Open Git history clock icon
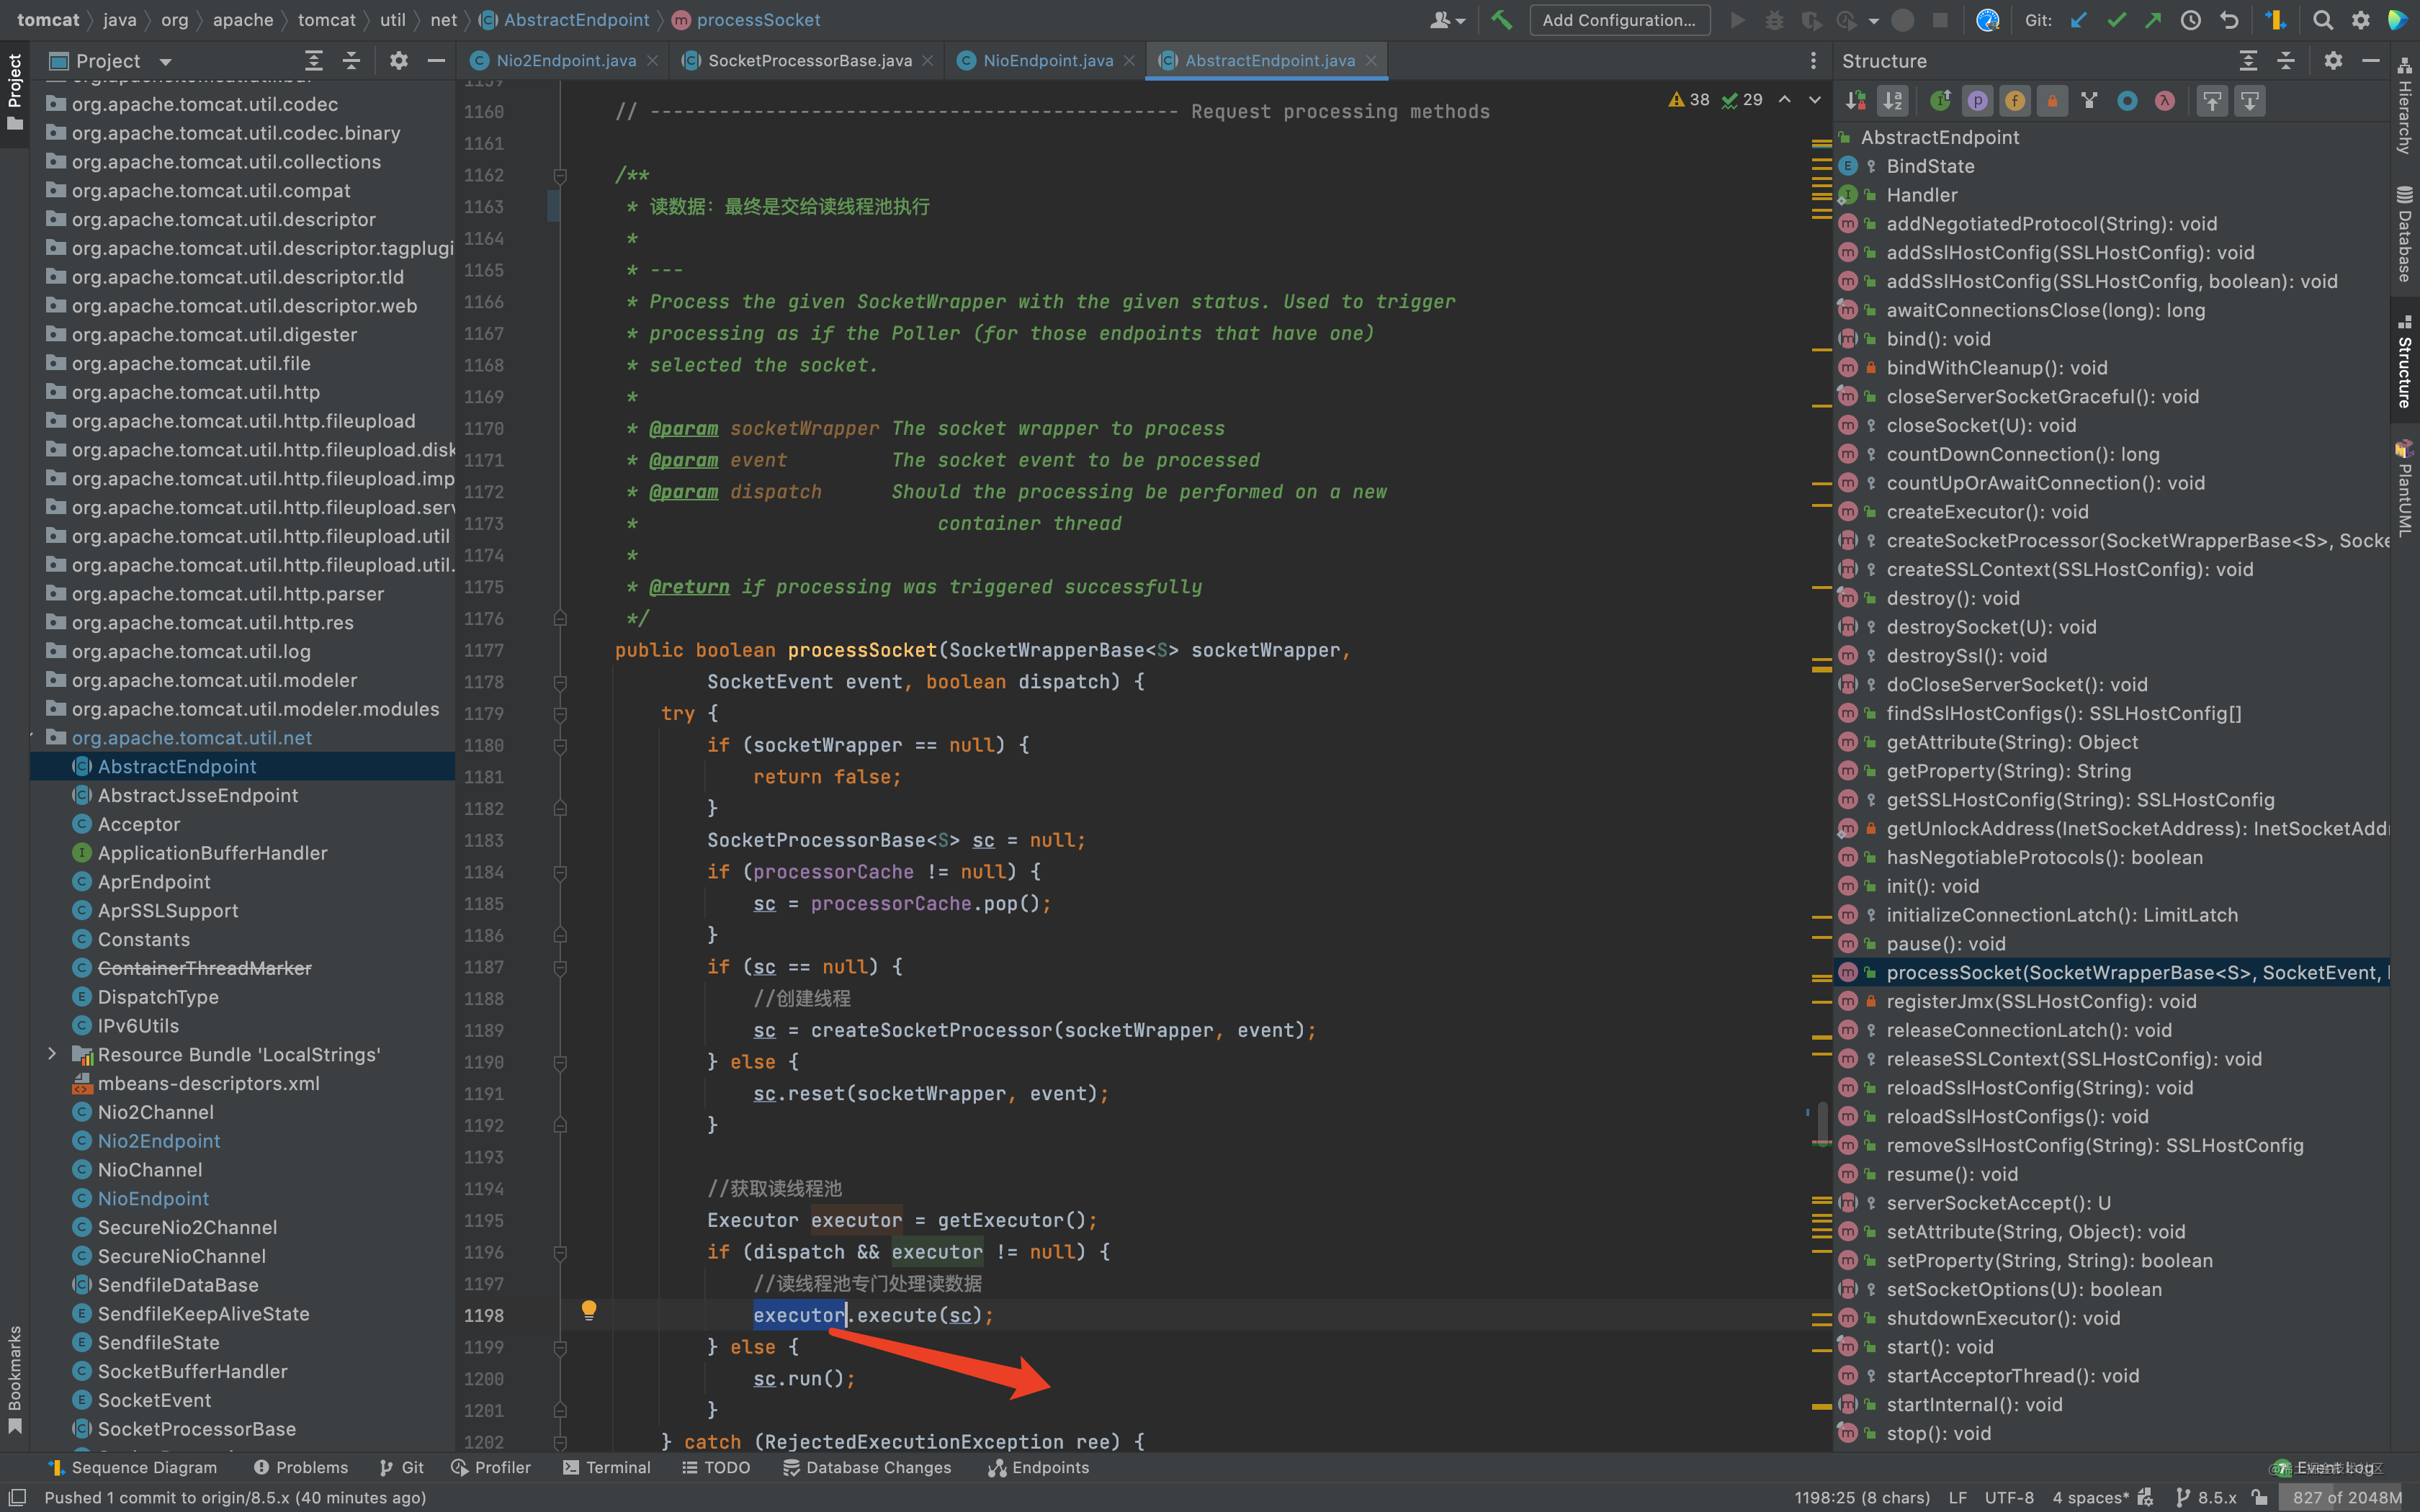2420x1512 pixels. [2190, 20]
